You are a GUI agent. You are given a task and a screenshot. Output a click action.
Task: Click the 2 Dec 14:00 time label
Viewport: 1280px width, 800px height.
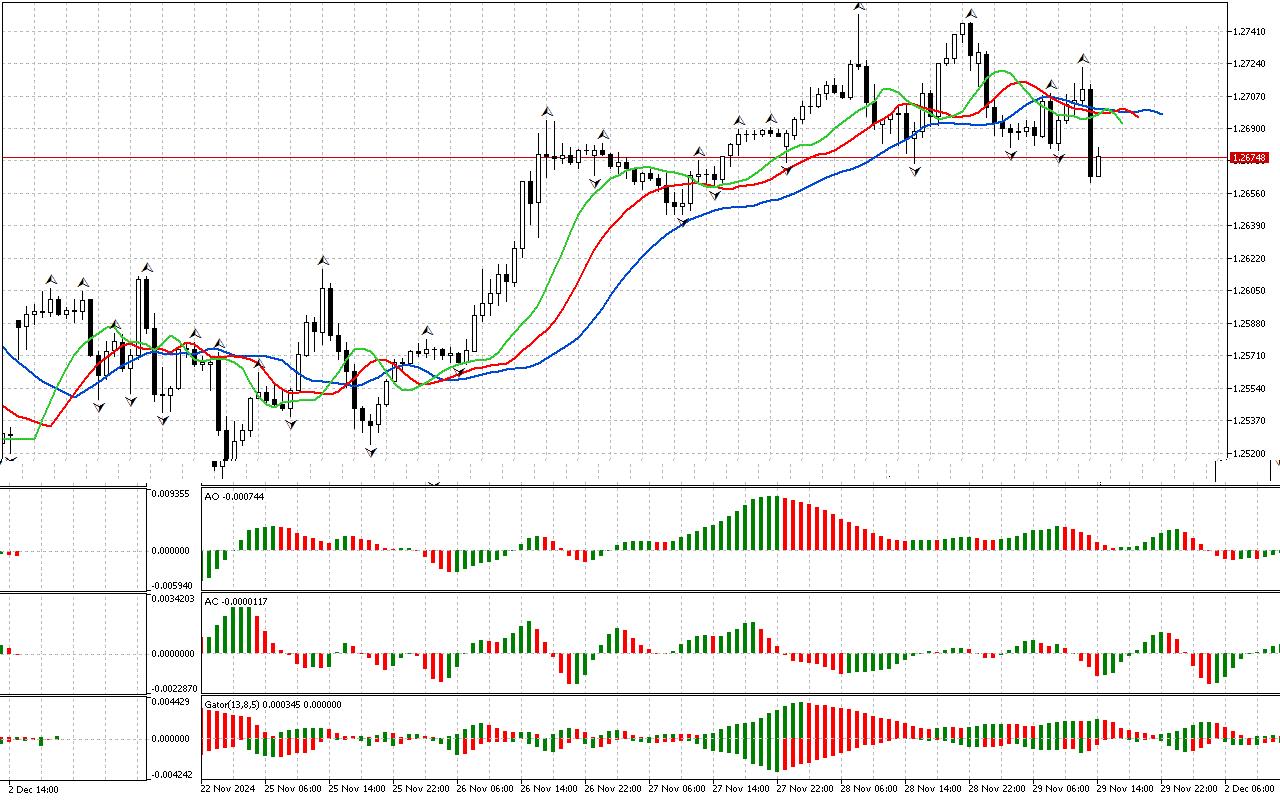click(33, 788)
